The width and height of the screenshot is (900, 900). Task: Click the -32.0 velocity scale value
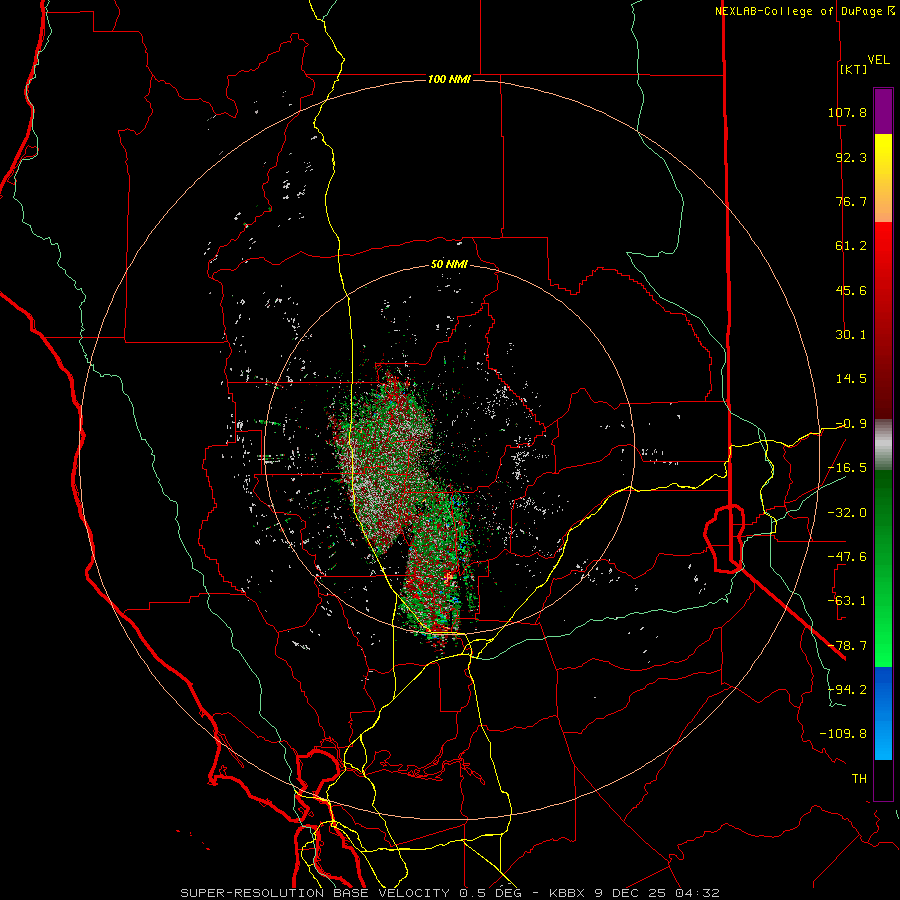847,512
